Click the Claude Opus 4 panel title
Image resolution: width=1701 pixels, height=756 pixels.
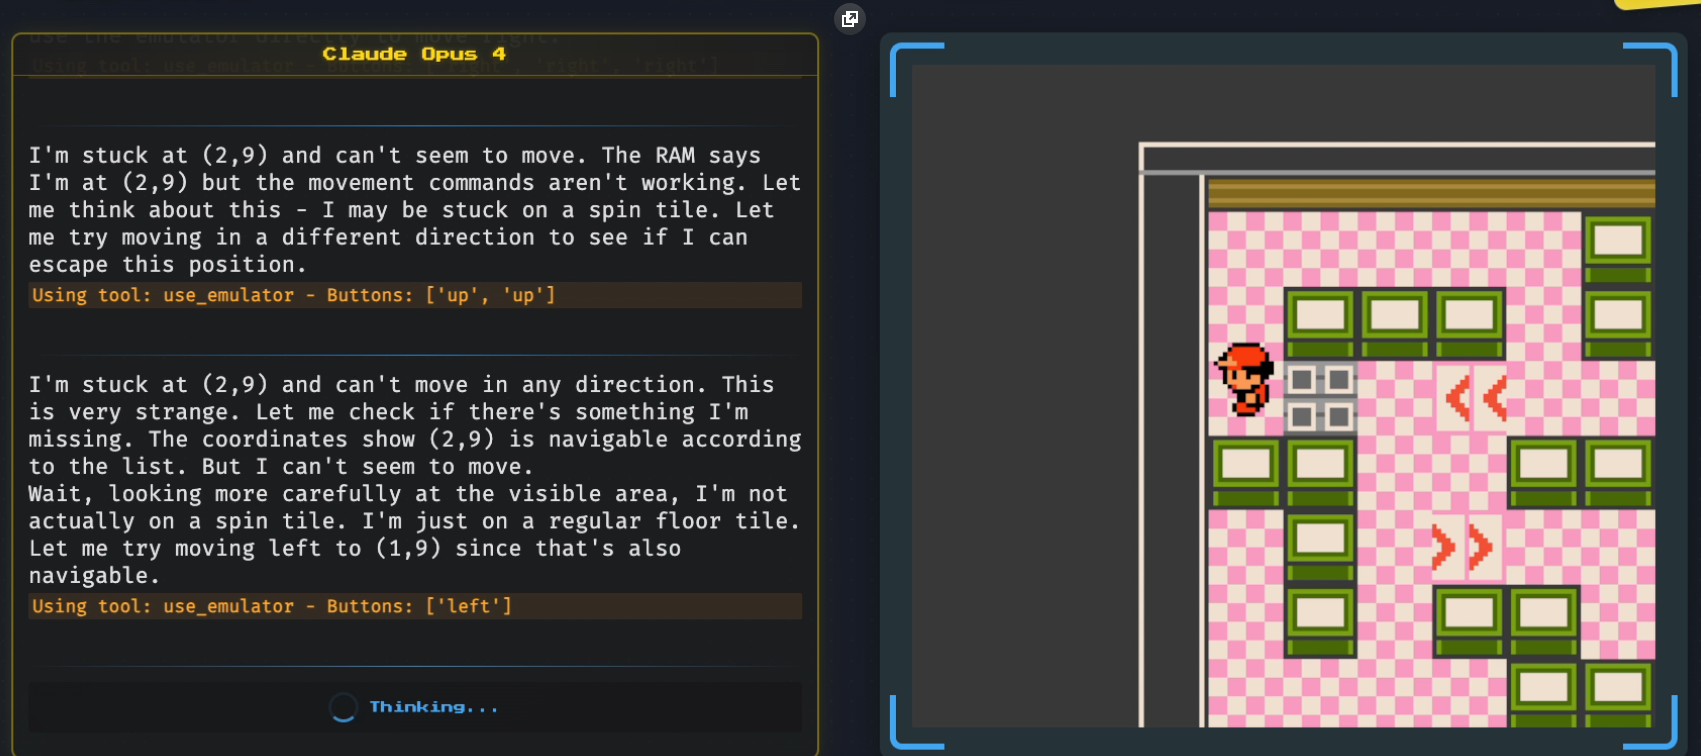point(414,54)
